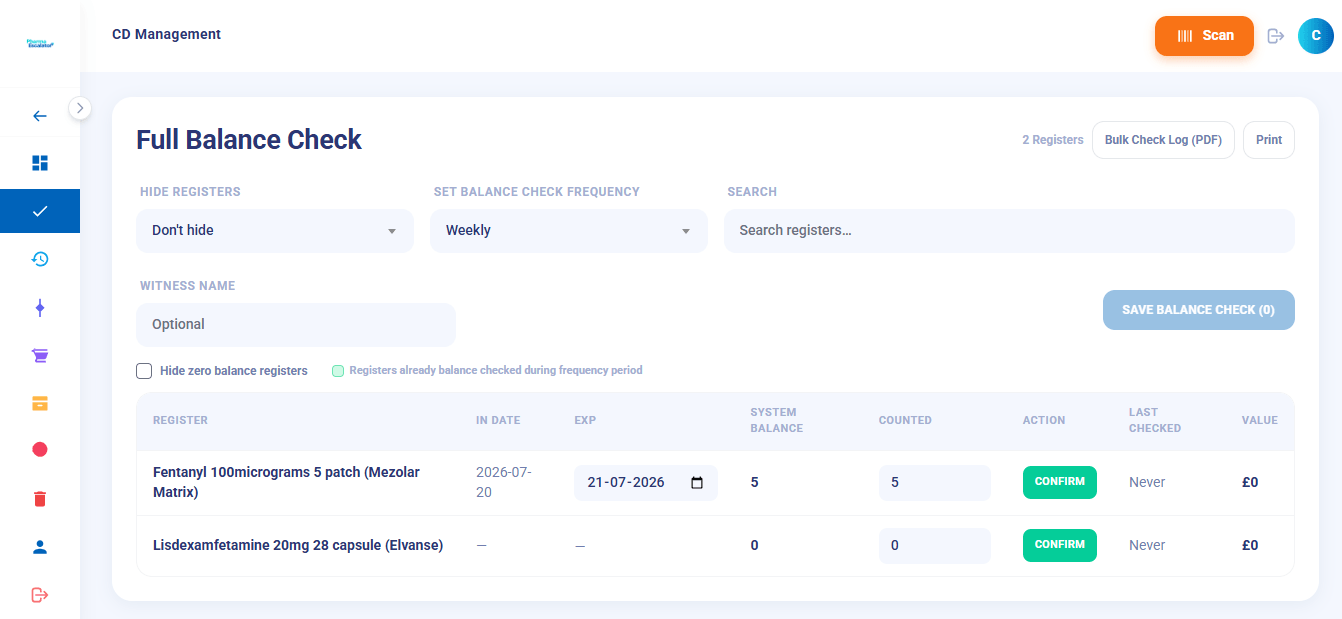Screen dimensions: 1342x619
Task: Open the balance check frequency Weekly dropdown
Action: point(569,231)
